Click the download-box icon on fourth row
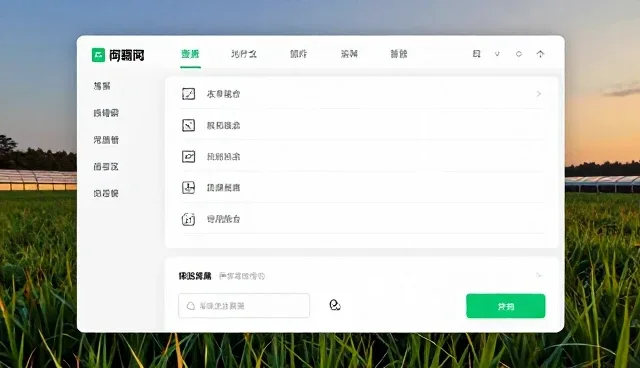 coord(188,188)
